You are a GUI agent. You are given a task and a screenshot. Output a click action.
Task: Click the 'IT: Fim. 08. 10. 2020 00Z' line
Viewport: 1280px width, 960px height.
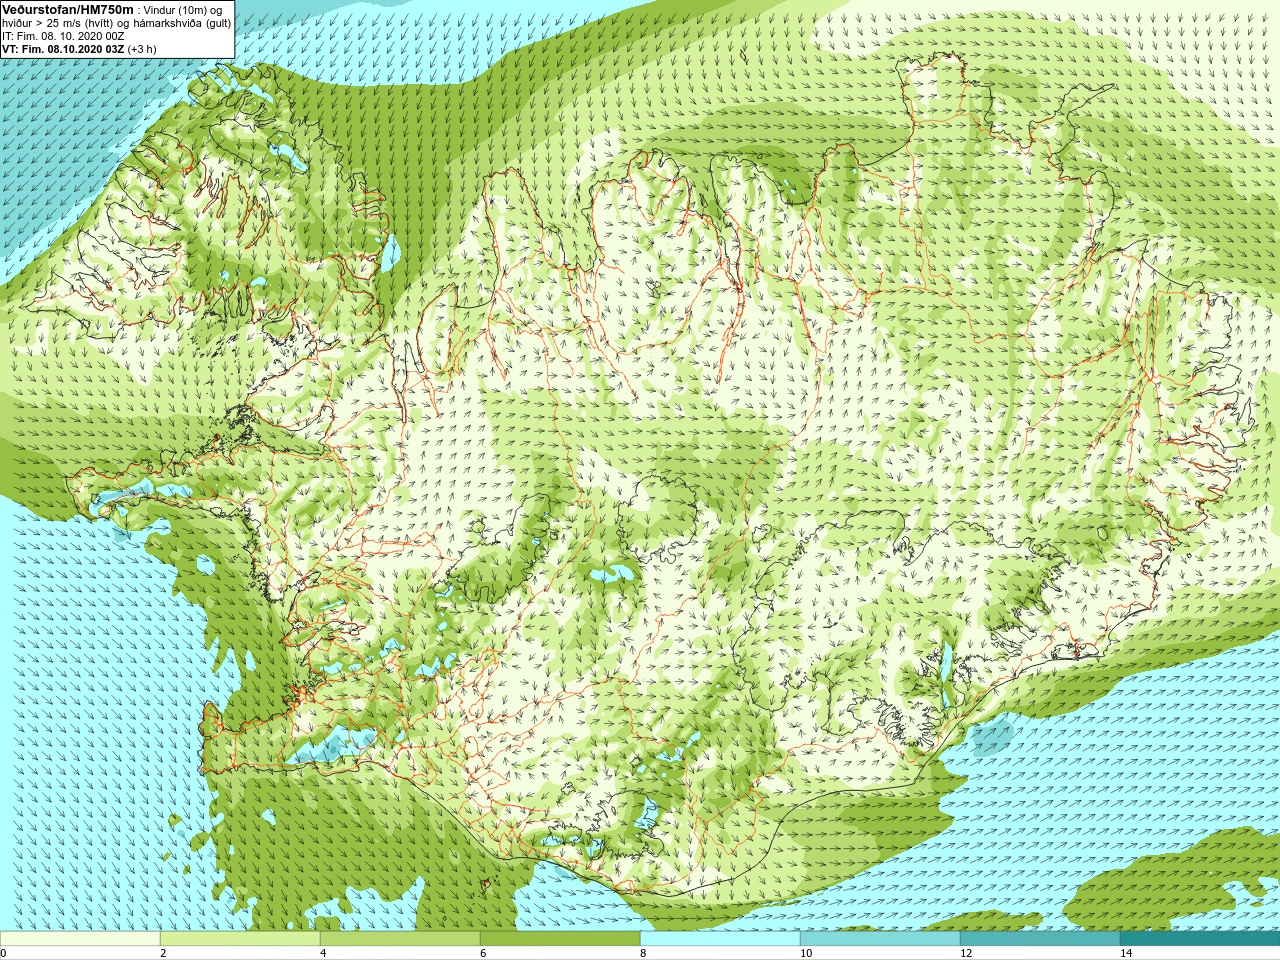[x=63, y=36]
